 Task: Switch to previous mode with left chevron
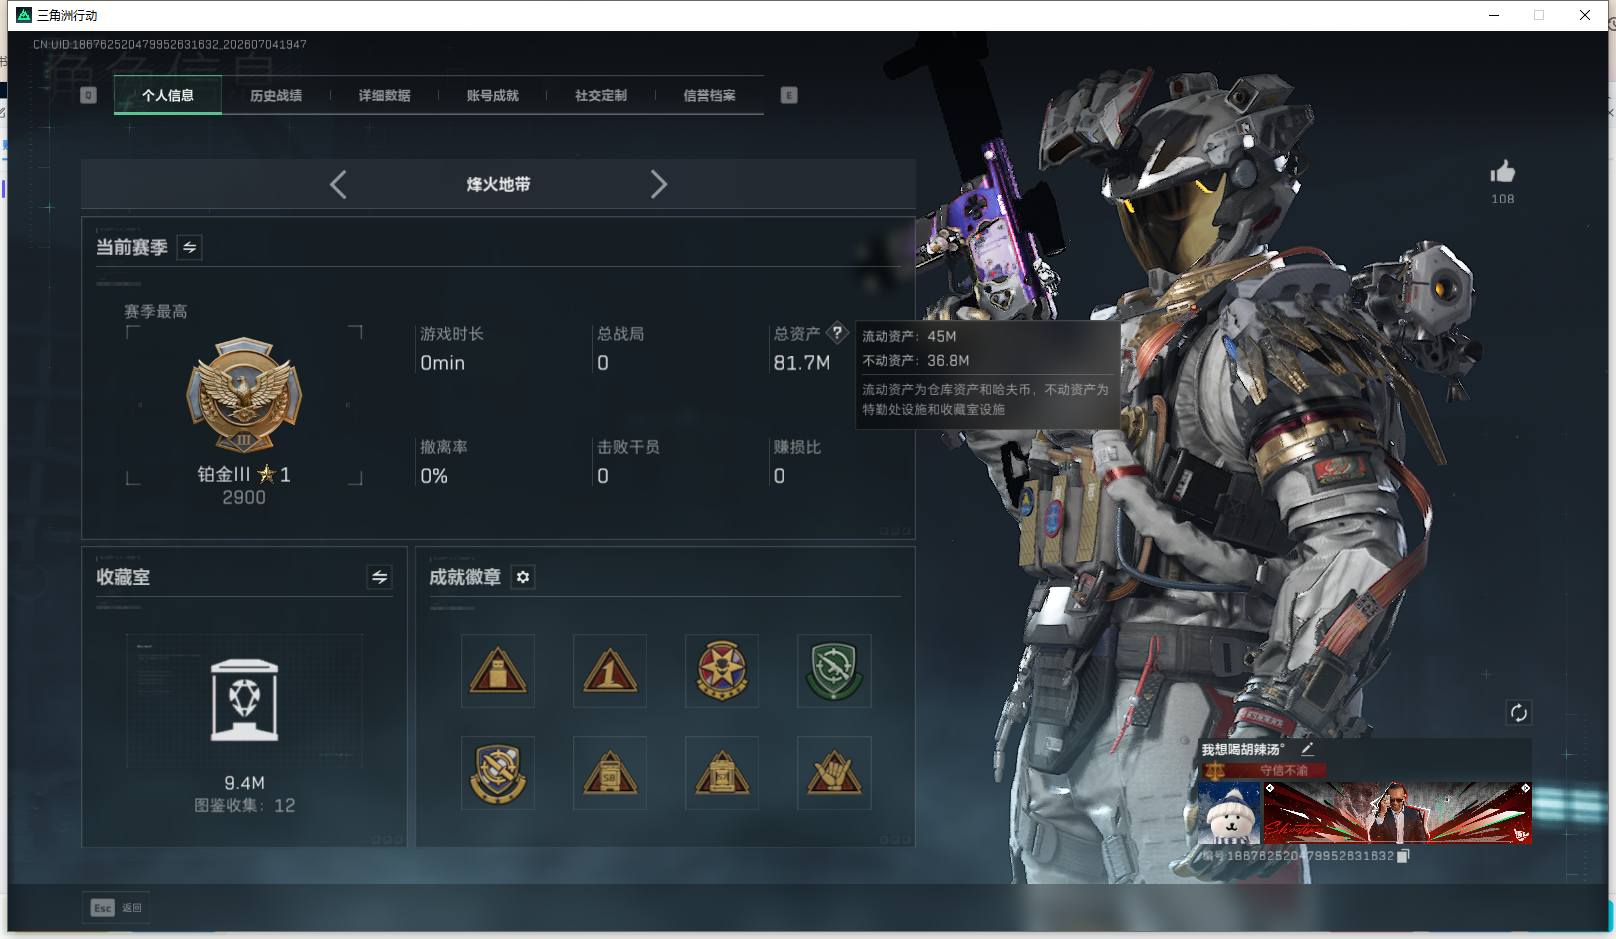click(x=338, y=184)
